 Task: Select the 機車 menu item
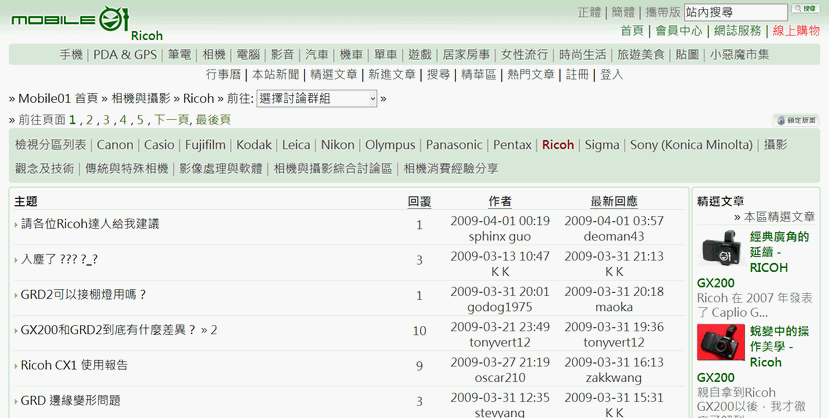point(351,54)
